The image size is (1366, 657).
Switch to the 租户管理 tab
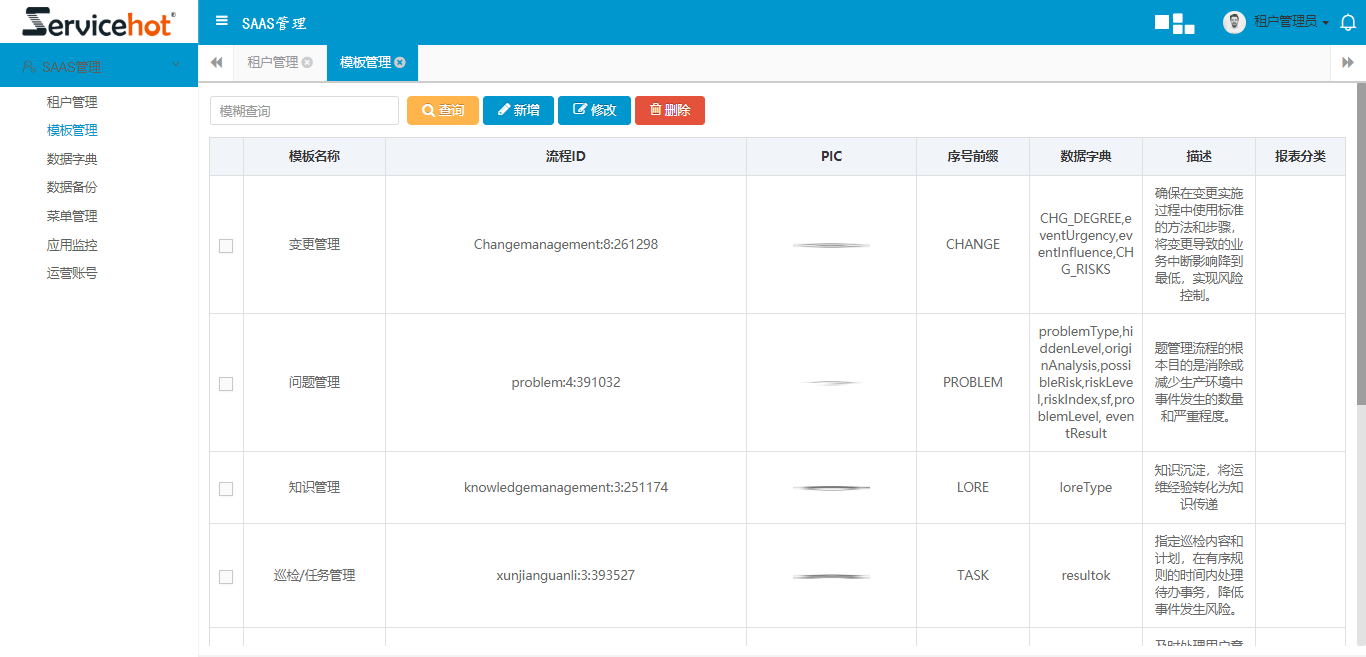pos(270,62)
